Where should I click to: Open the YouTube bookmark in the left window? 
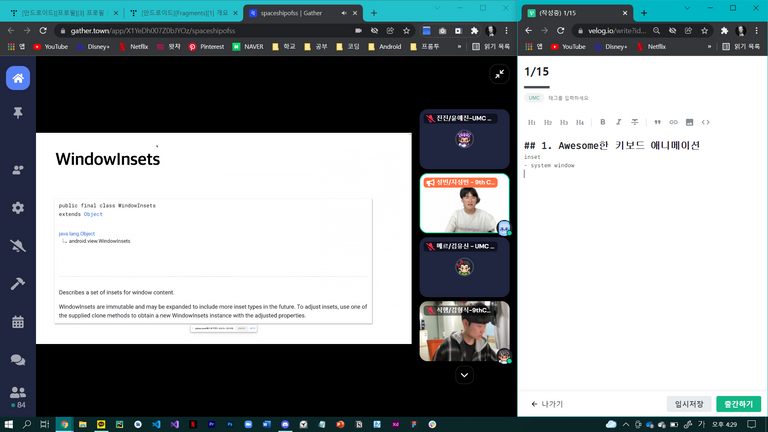click(50, 47)
